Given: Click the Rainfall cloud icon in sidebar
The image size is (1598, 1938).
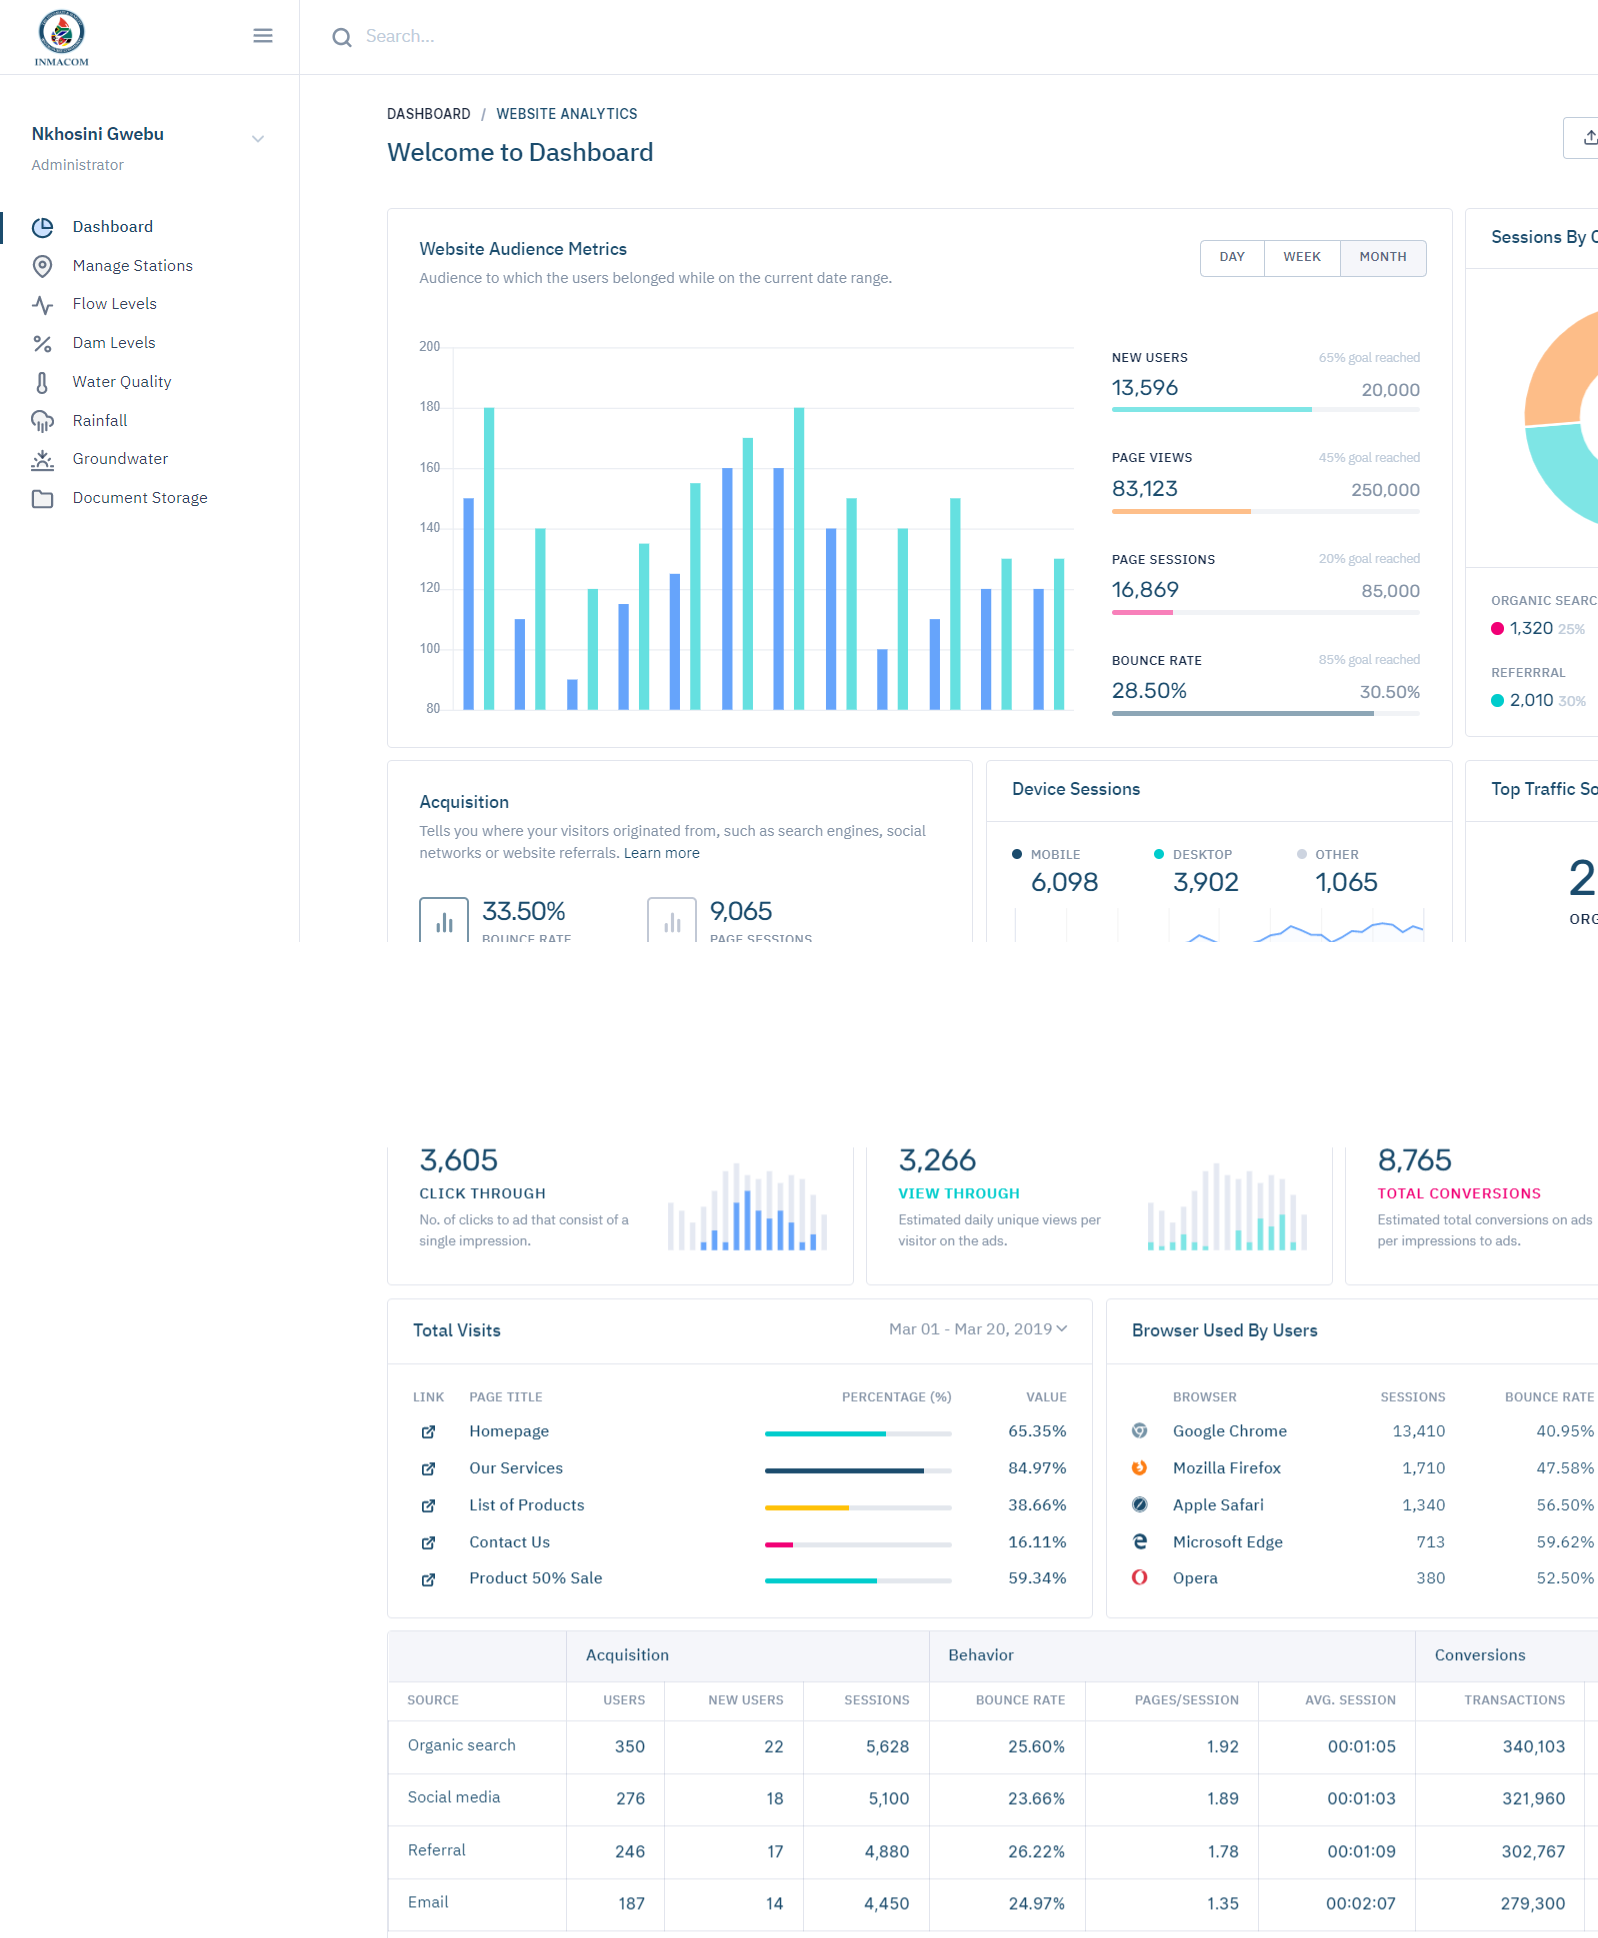Looking at the screenshot, I should pyautogui.click(x=42, y=421).
